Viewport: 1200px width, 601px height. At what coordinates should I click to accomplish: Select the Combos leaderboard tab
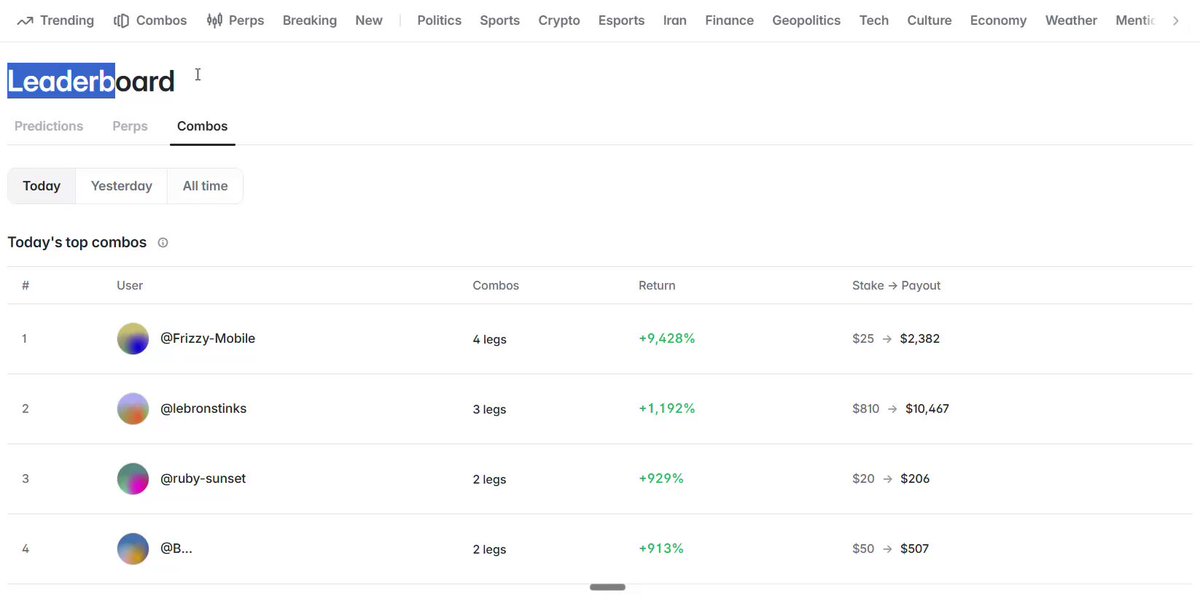click(202, 126)
